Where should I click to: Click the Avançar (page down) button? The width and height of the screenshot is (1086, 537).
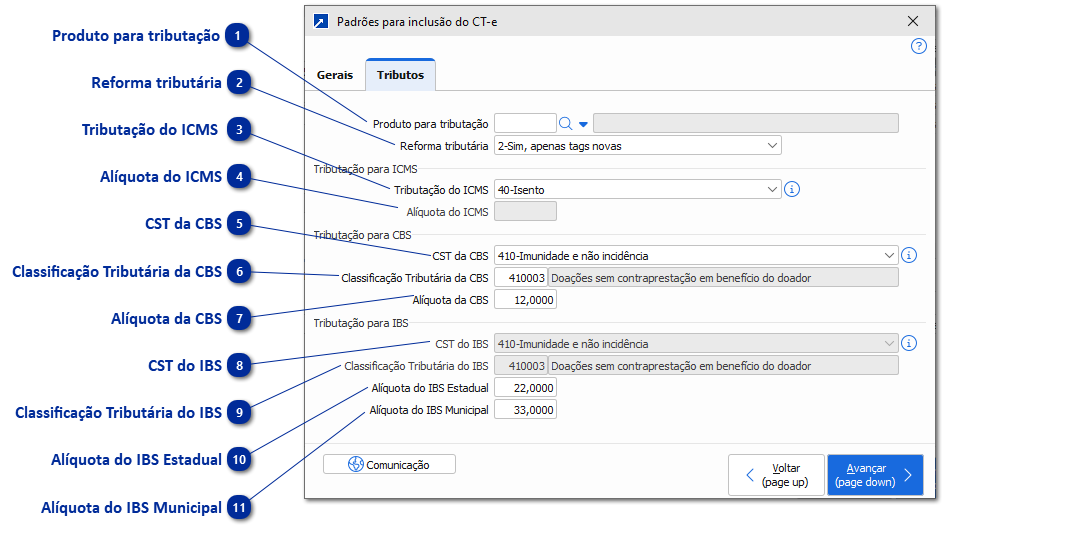click(875, 475)
